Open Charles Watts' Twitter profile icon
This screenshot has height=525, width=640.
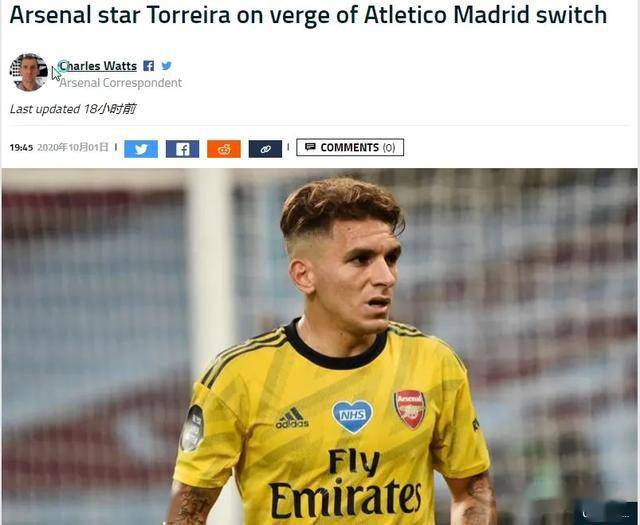pos(167,66)
